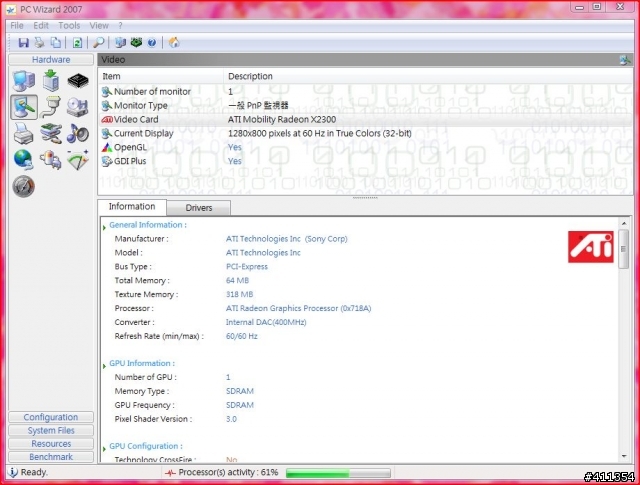Switch to the Drivers tab
The image size is (640, 485).
(x=199, y=208)
